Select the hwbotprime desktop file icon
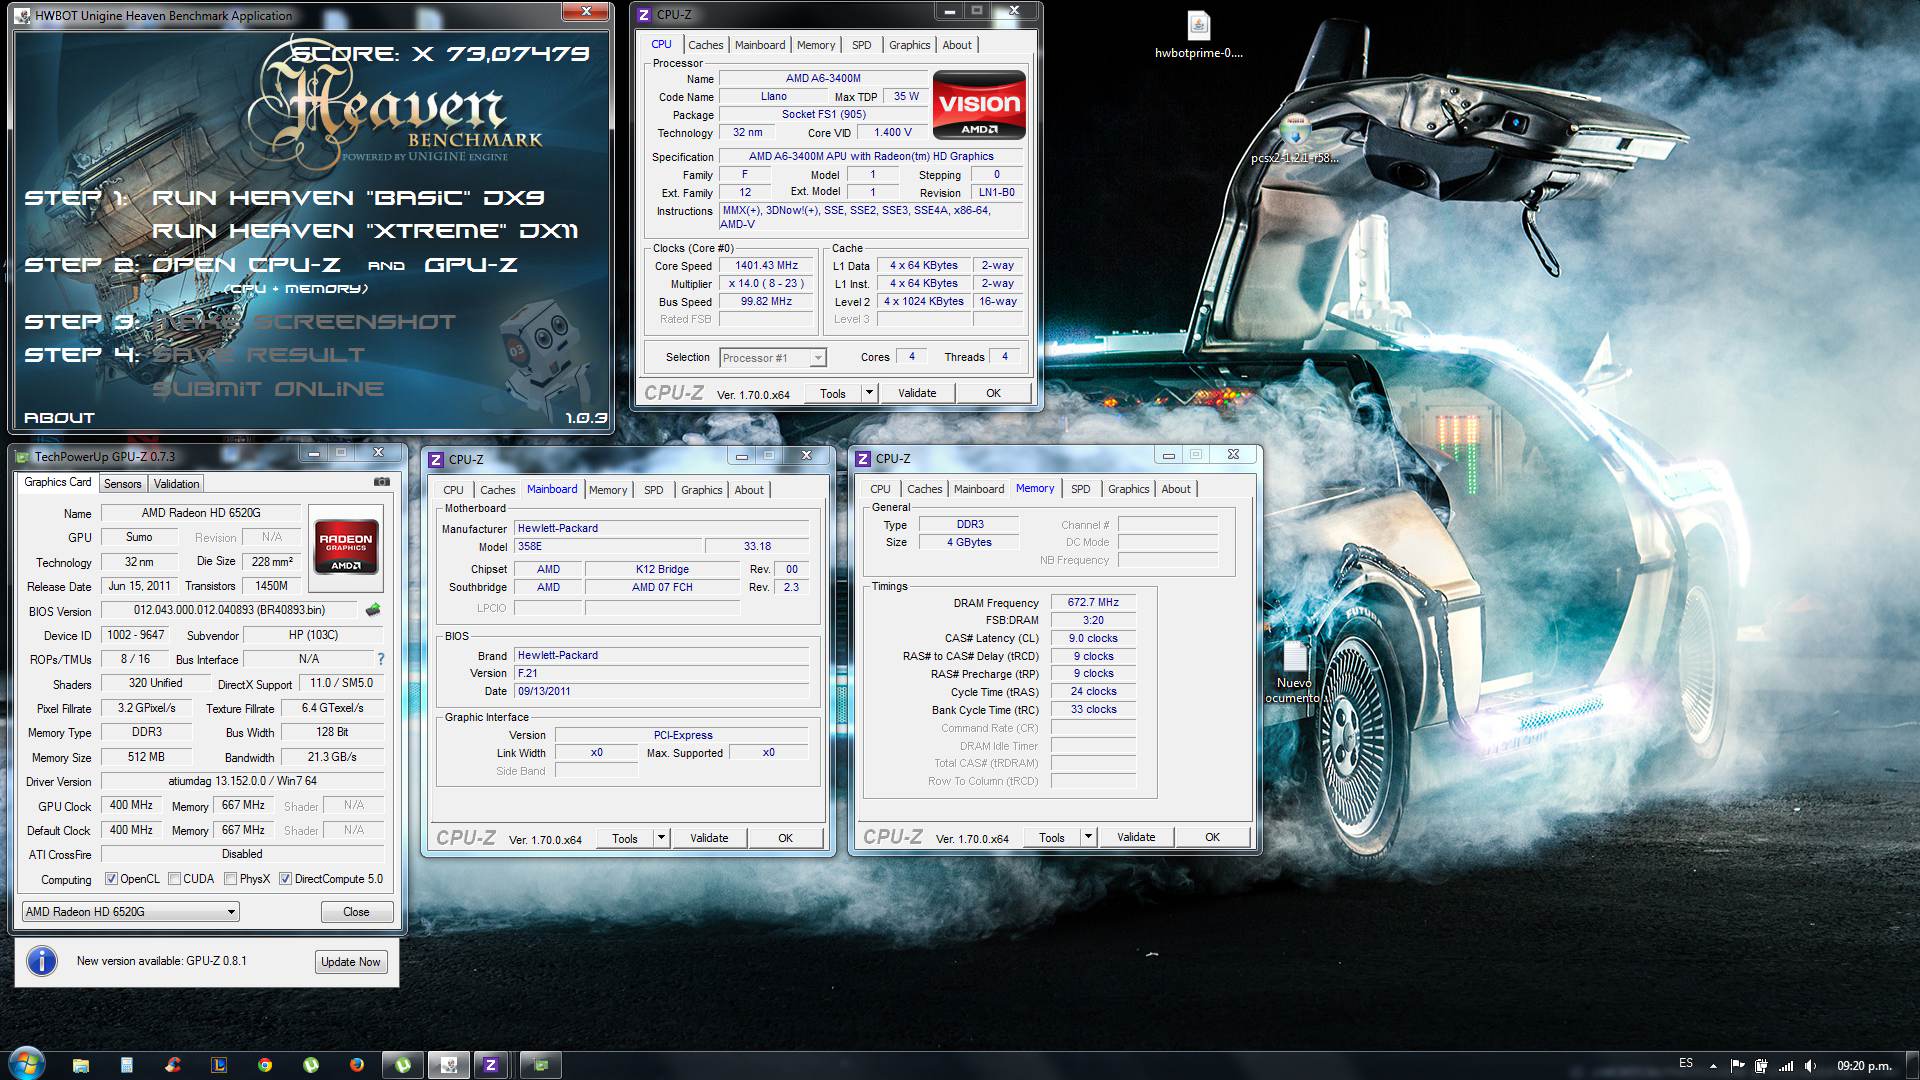The height and width of the screenshot is (1080, 1920). [x=1198, y=35]
